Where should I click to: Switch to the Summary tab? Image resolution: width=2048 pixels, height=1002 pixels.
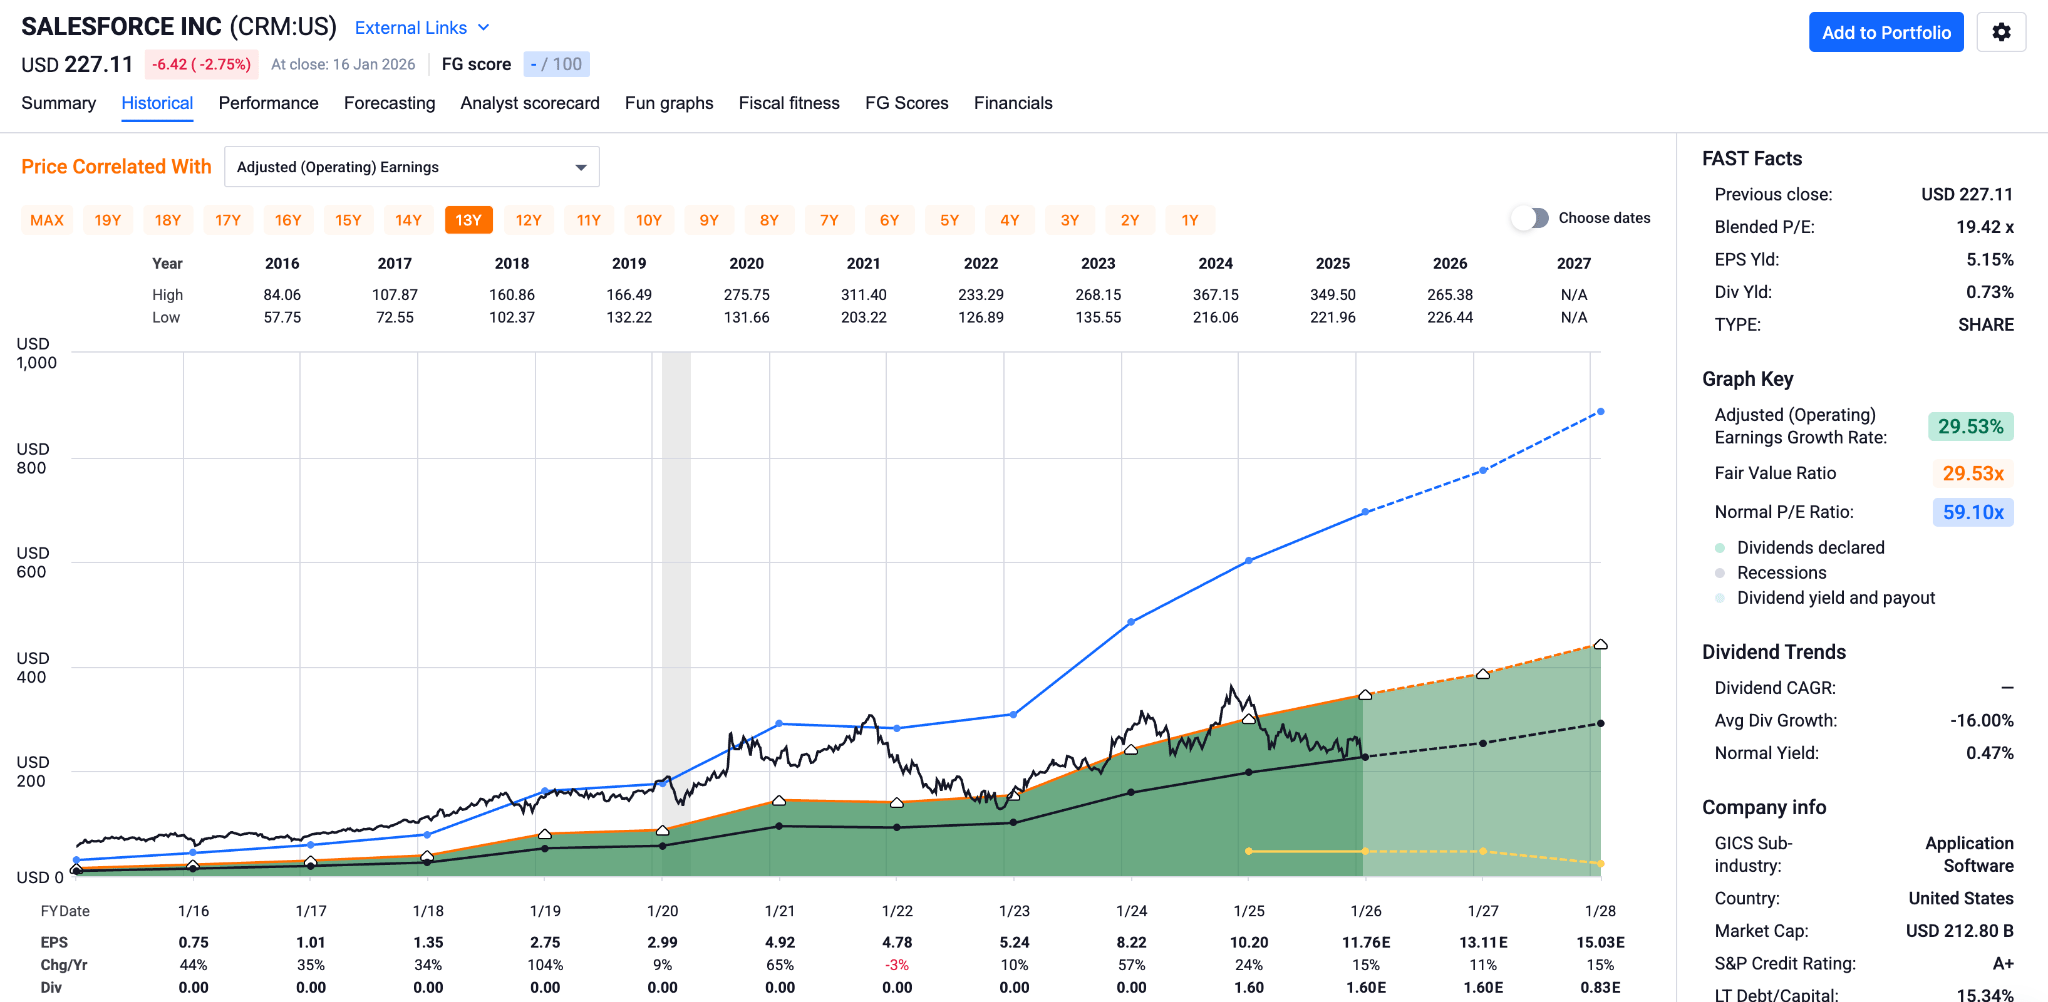coord(58,103)
